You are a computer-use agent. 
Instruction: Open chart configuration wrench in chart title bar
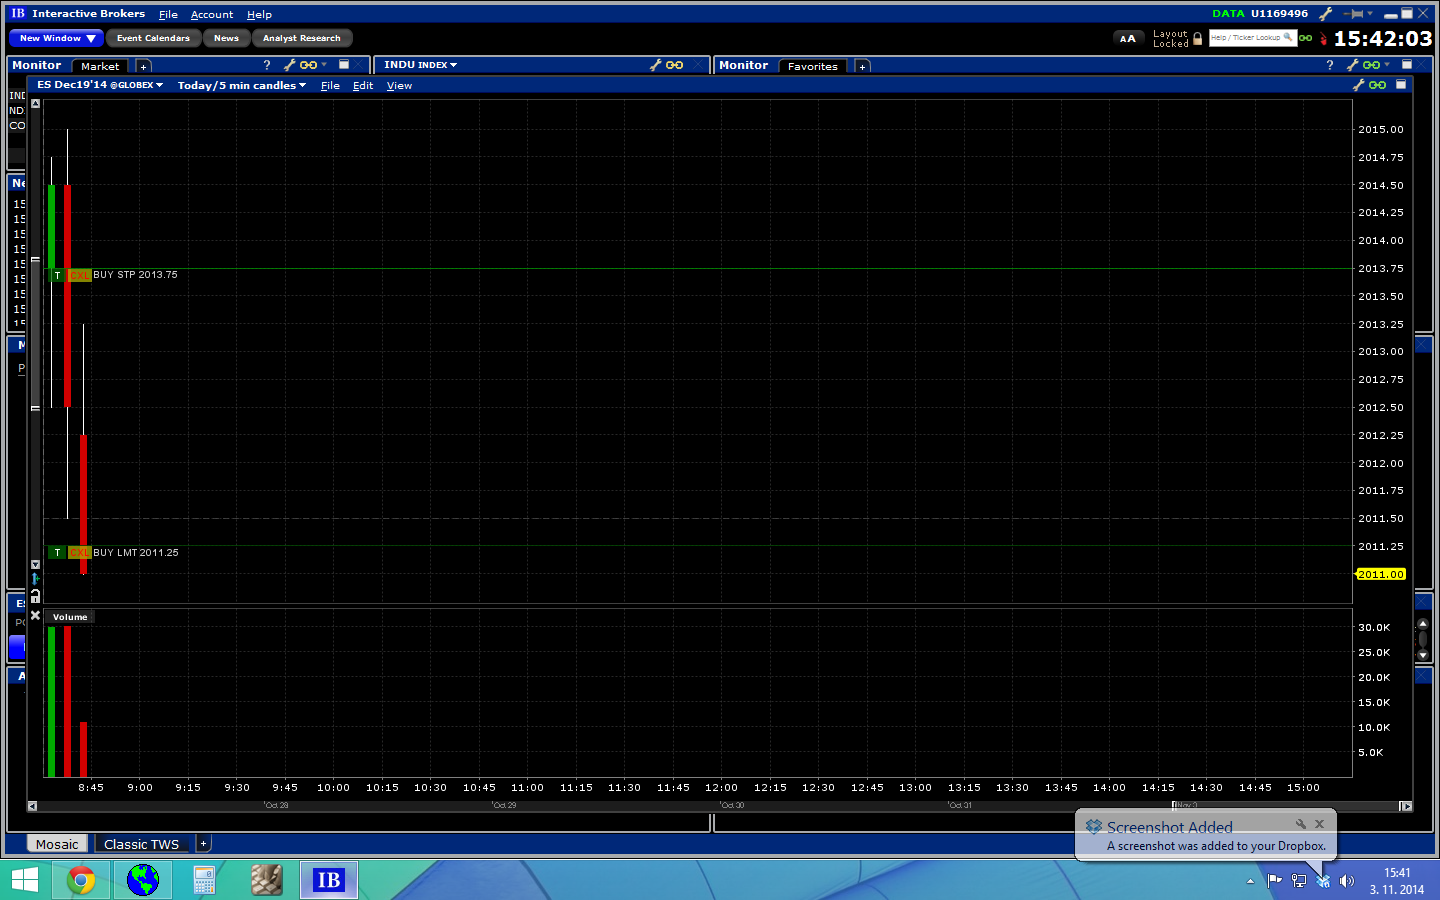click(1358, 85)
